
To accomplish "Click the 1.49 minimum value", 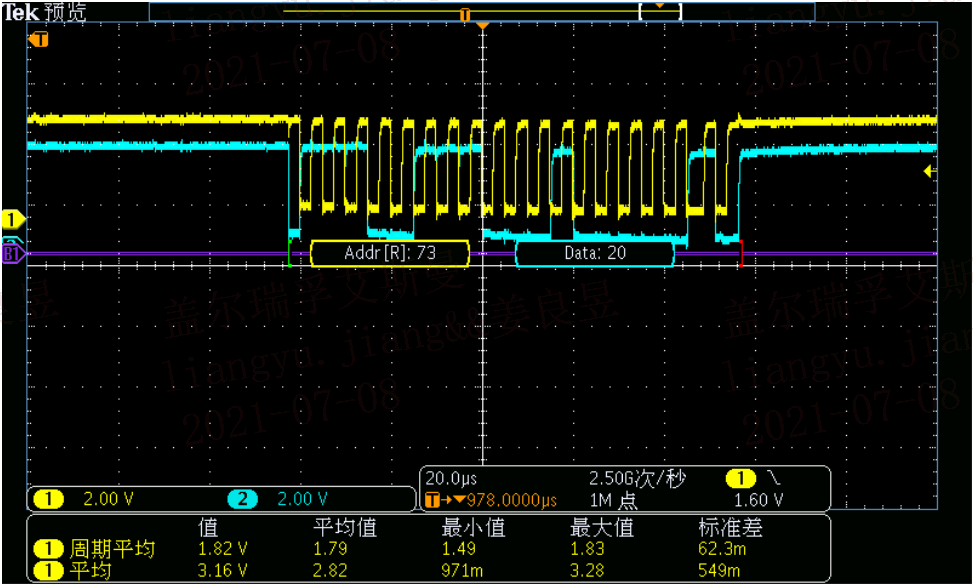I will point(459,549).
